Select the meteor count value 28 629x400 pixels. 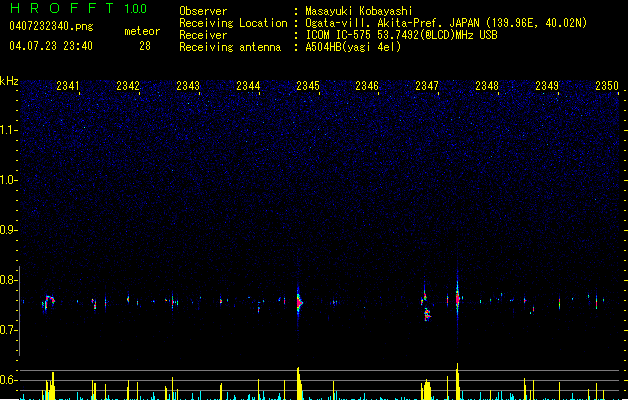pos(145,46)
